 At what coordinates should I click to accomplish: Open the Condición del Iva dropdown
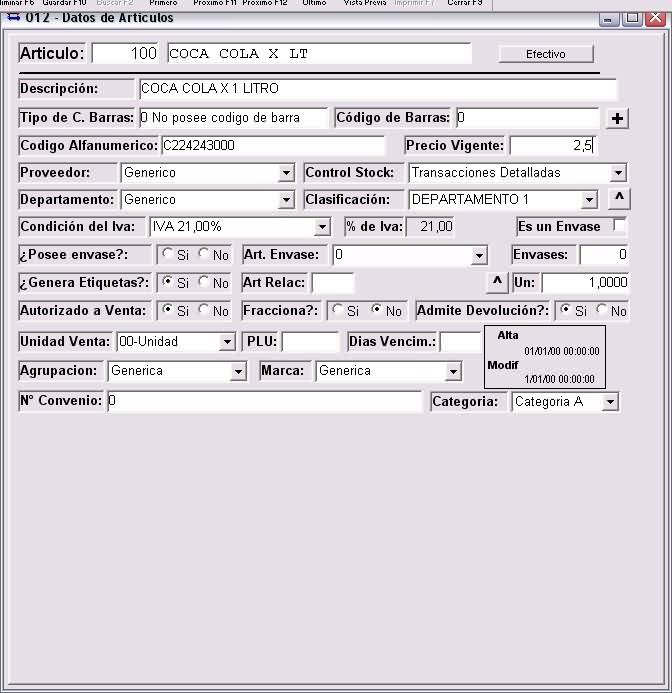[322, 228]
